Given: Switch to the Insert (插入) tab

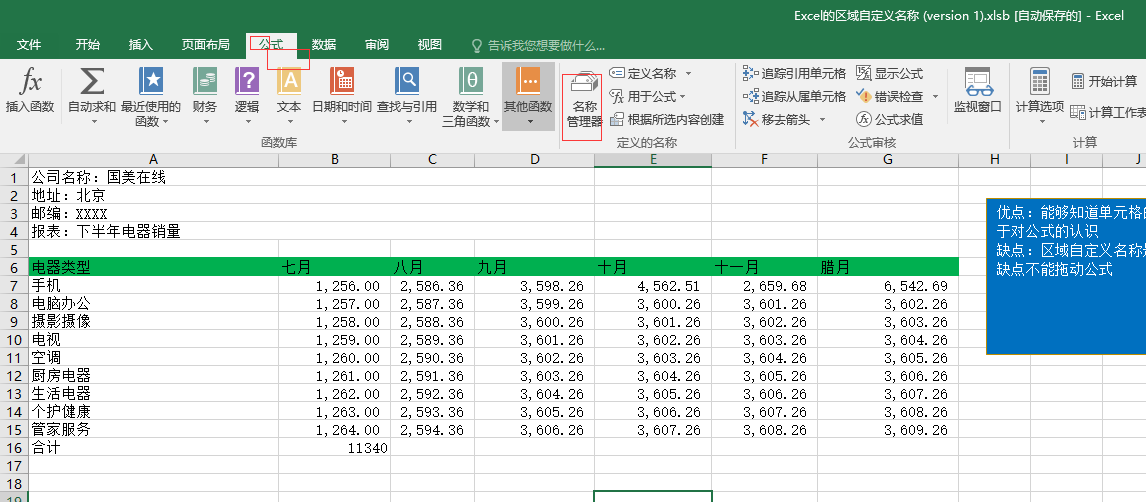Looking at the screenshot, I should [x=141, y=45].
